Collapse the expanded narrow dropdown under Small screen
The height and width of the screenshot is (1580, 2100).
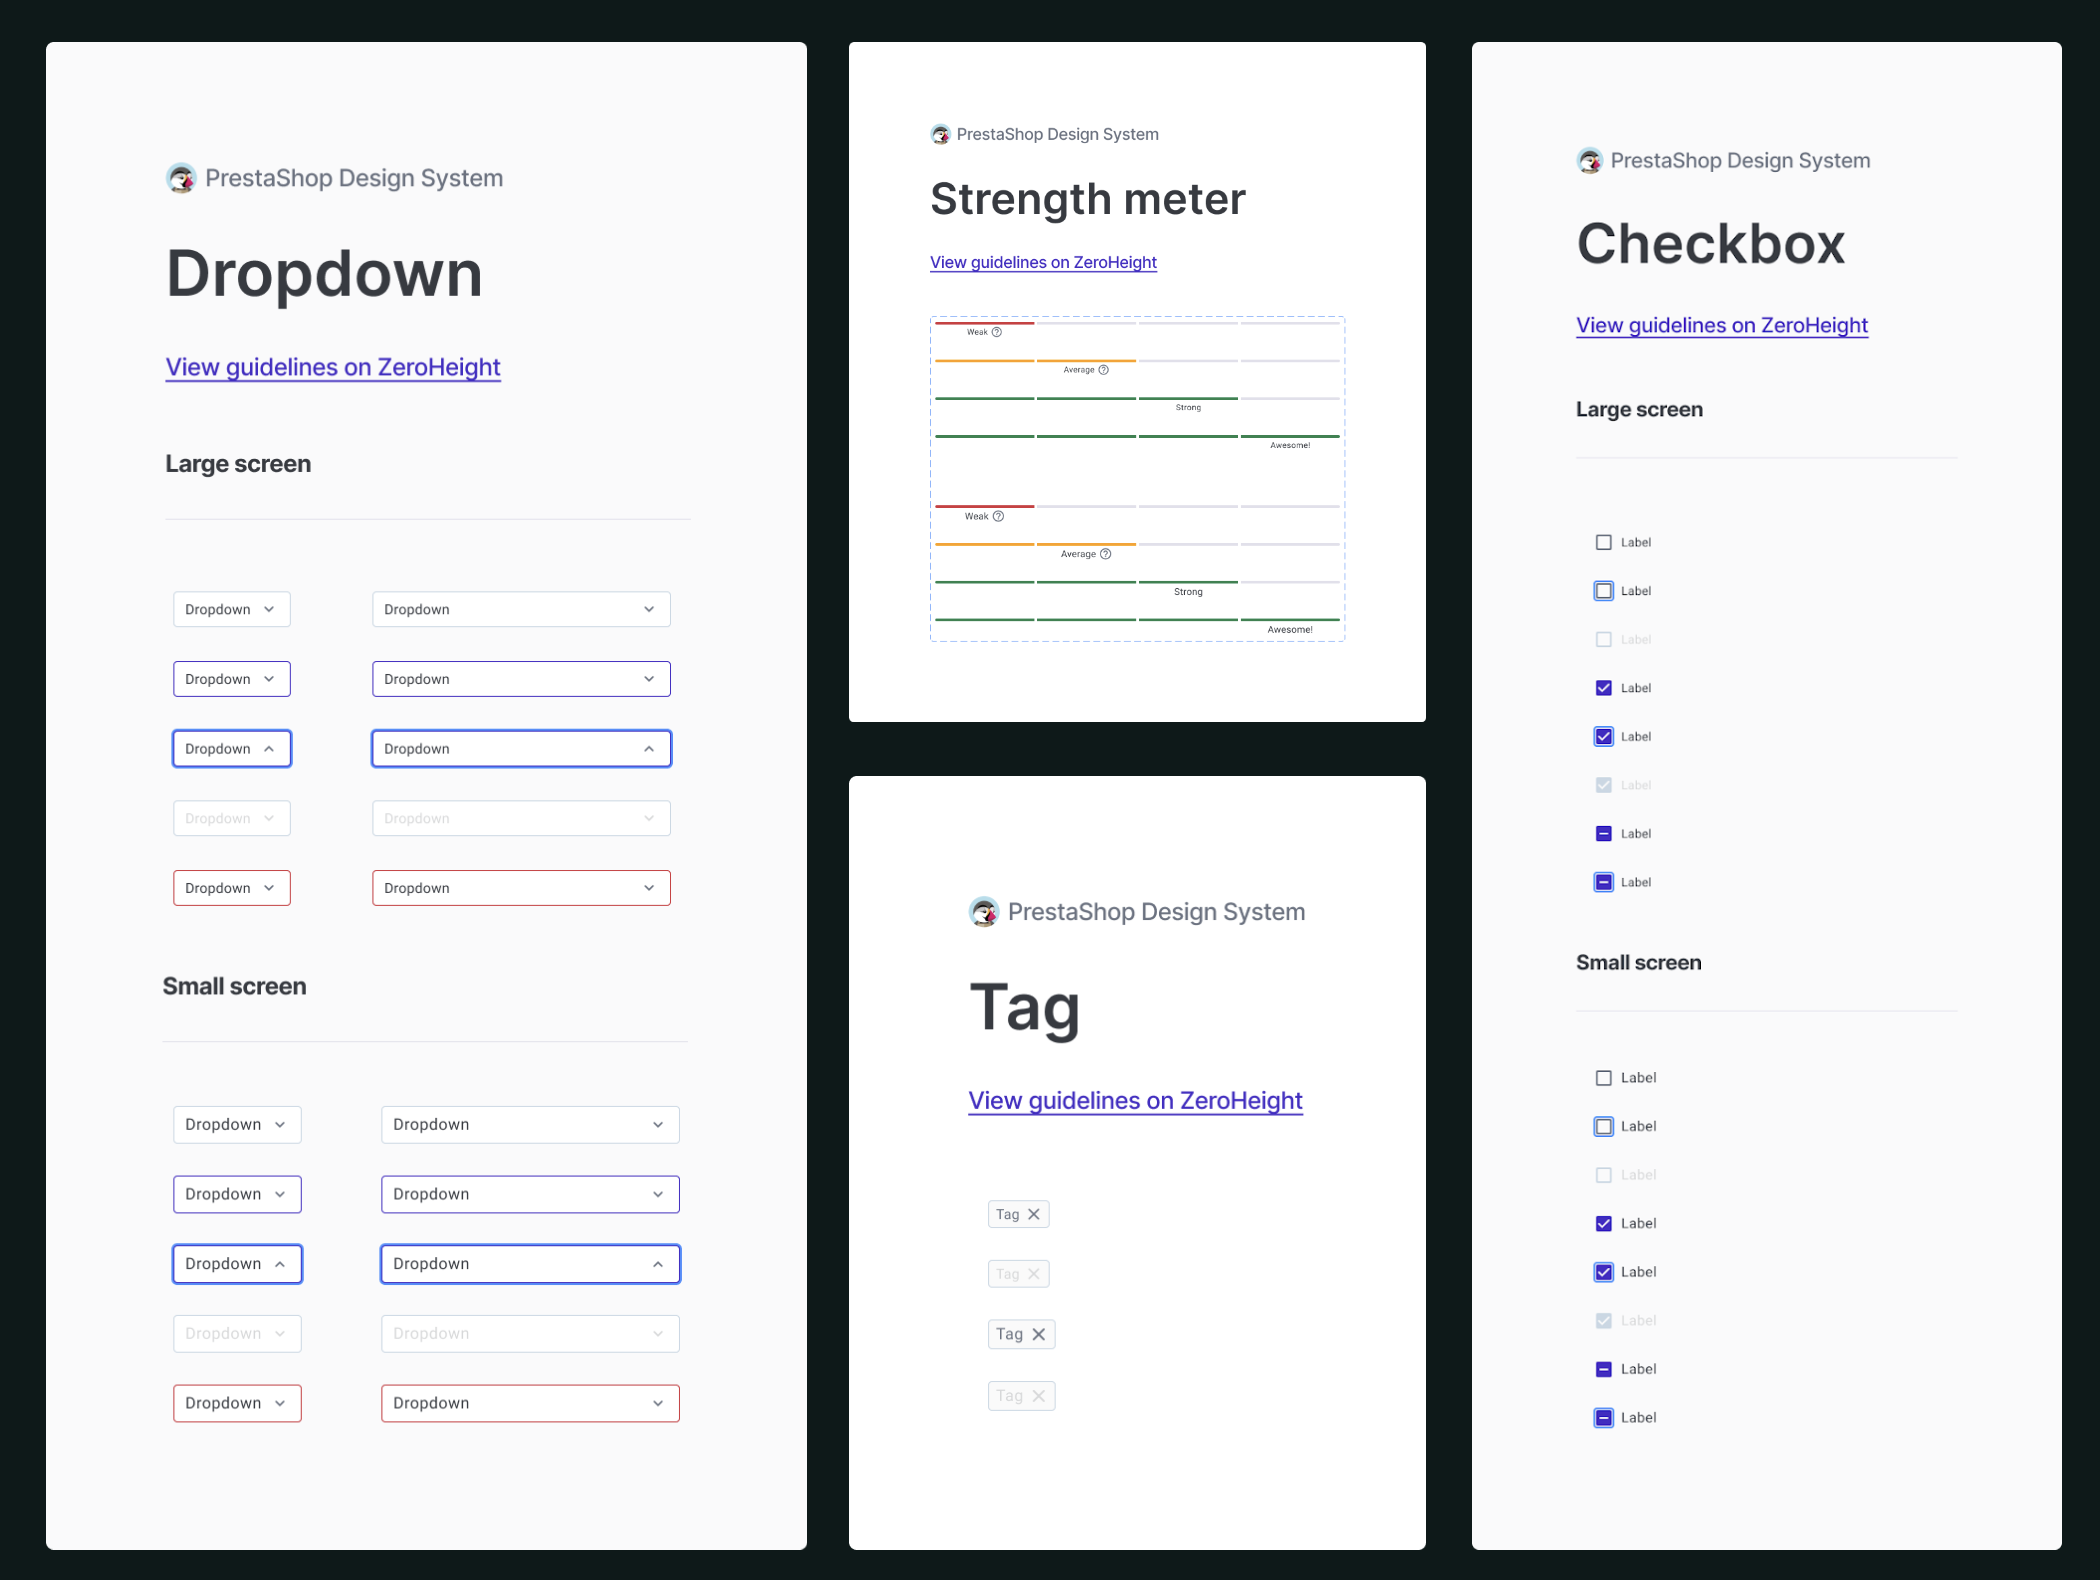[x=237, y=1264]
